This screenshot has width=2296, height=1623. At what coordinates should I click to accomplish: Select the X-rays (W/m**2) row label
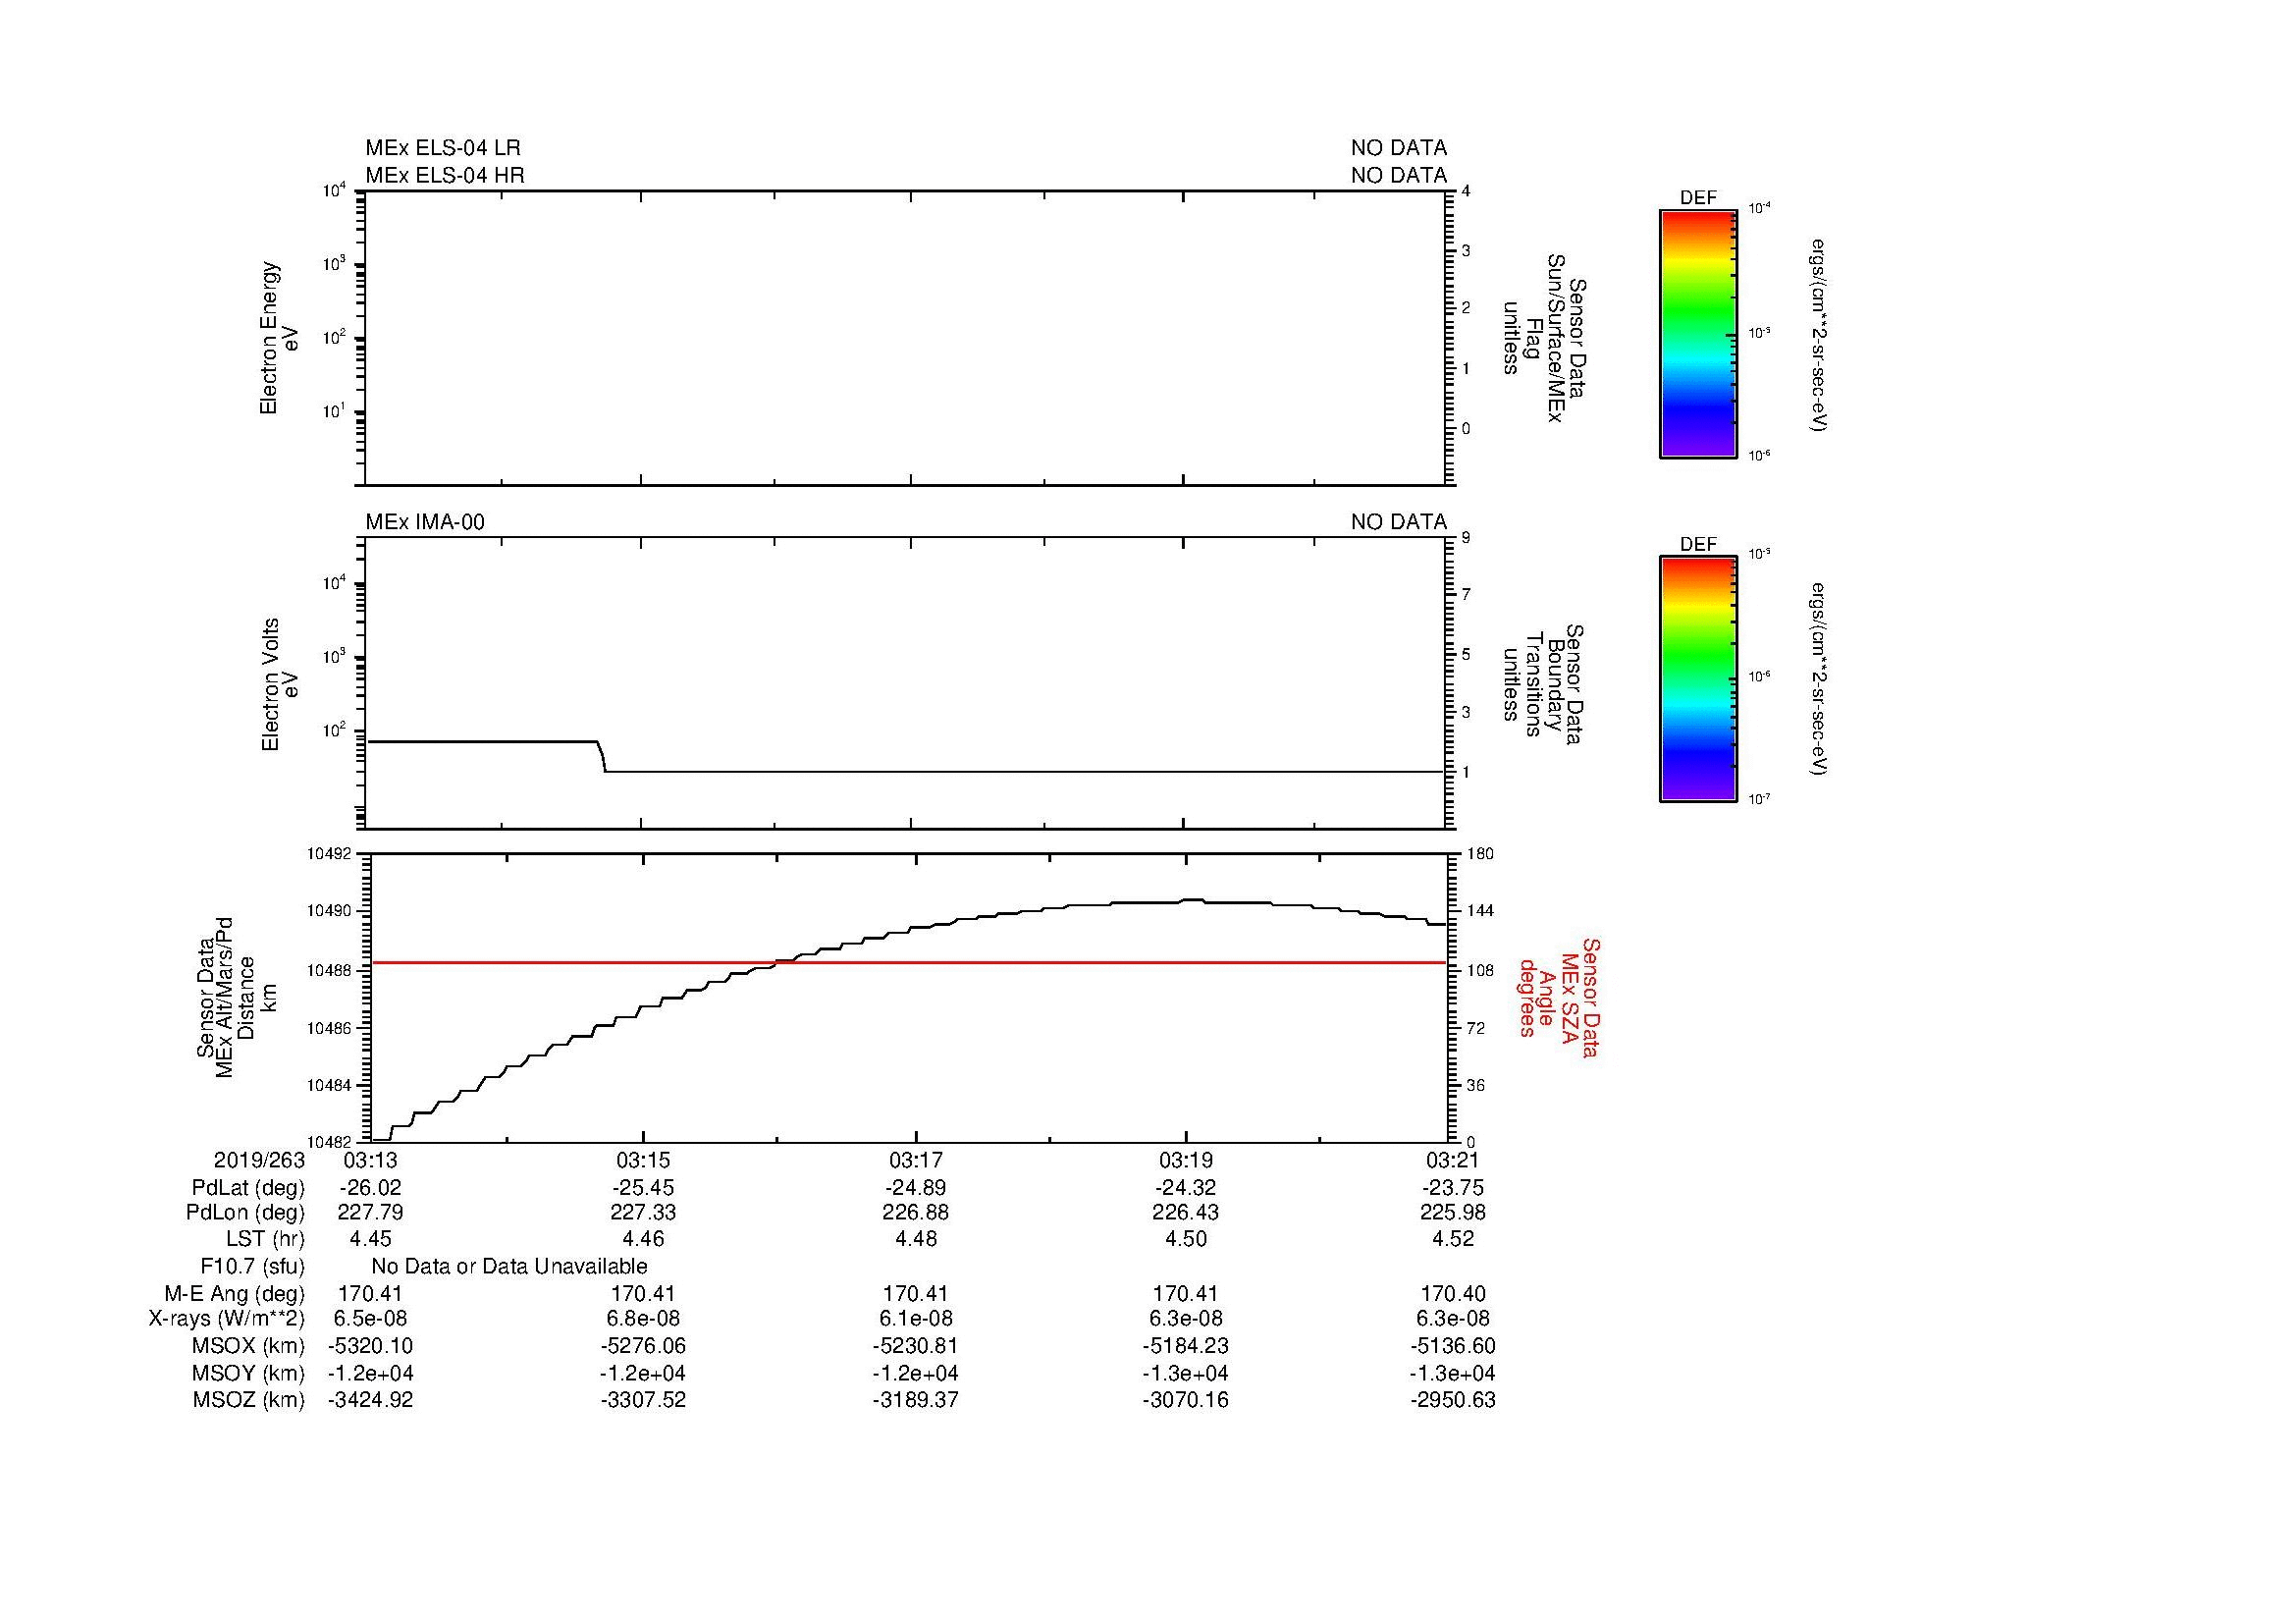coord(226,1319)
